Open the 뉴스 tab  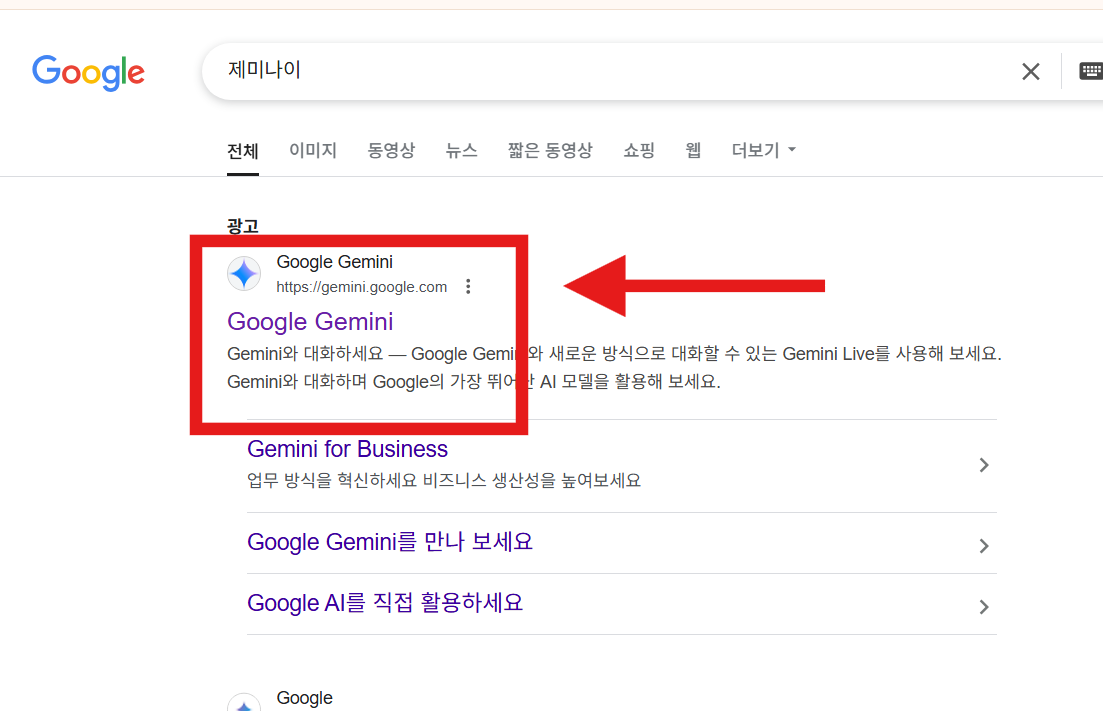[x=461, y=150]
